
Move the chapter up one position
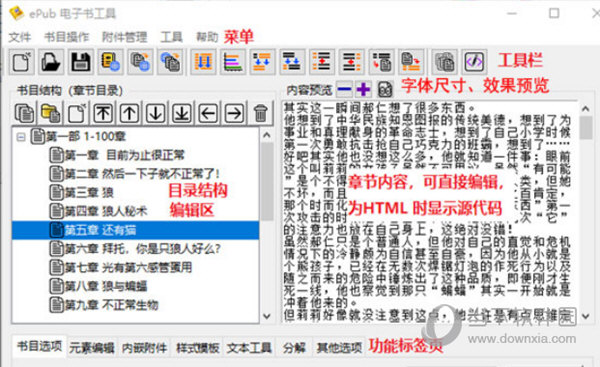(129, 113)
